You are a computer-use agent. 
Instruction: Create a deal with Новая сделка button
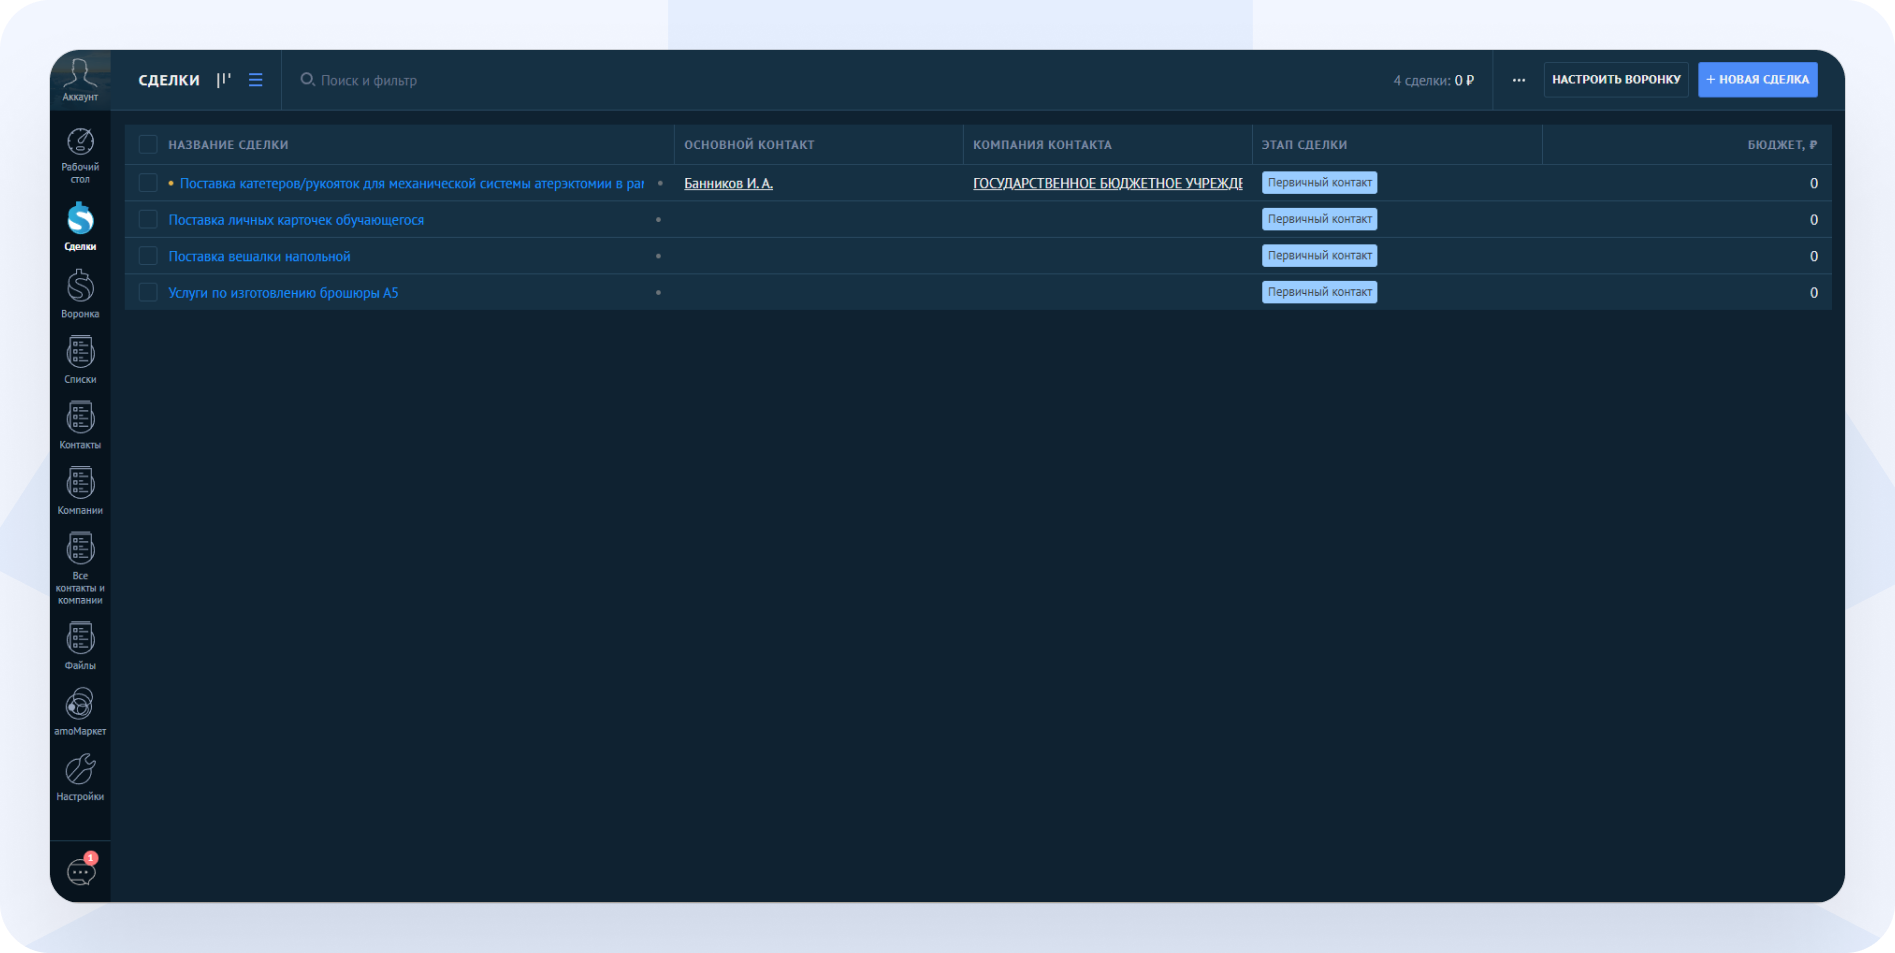(x=1757, y=80)
